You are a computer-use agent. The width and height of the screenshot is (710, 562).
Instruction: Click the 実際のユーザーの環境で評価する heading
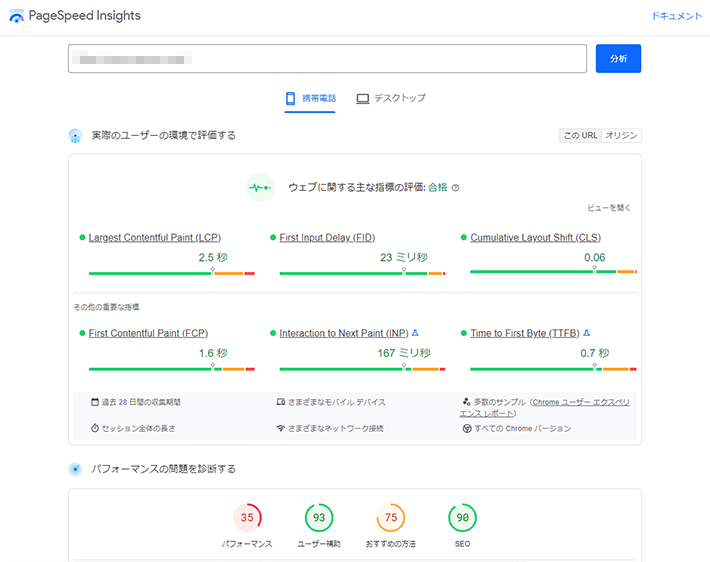pyautogui.click(x=163, y=135)
